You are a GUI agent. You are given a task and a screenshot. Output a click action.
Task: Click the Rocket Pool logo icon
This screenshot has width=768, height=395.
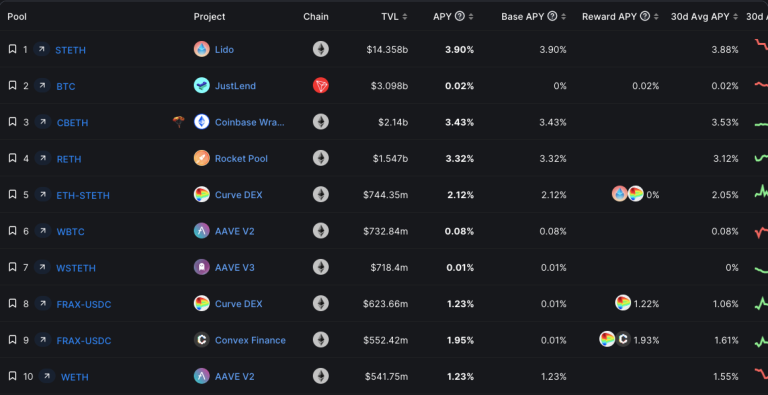202,158
